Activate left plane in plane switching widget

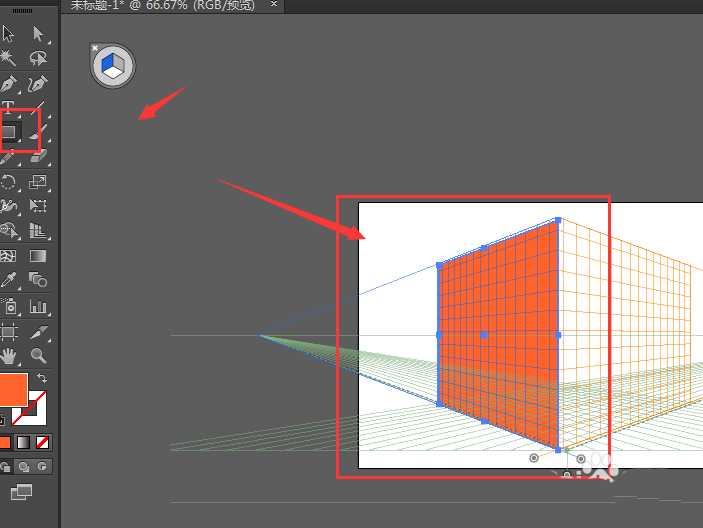pyautogui.click(x=108, y=64)
